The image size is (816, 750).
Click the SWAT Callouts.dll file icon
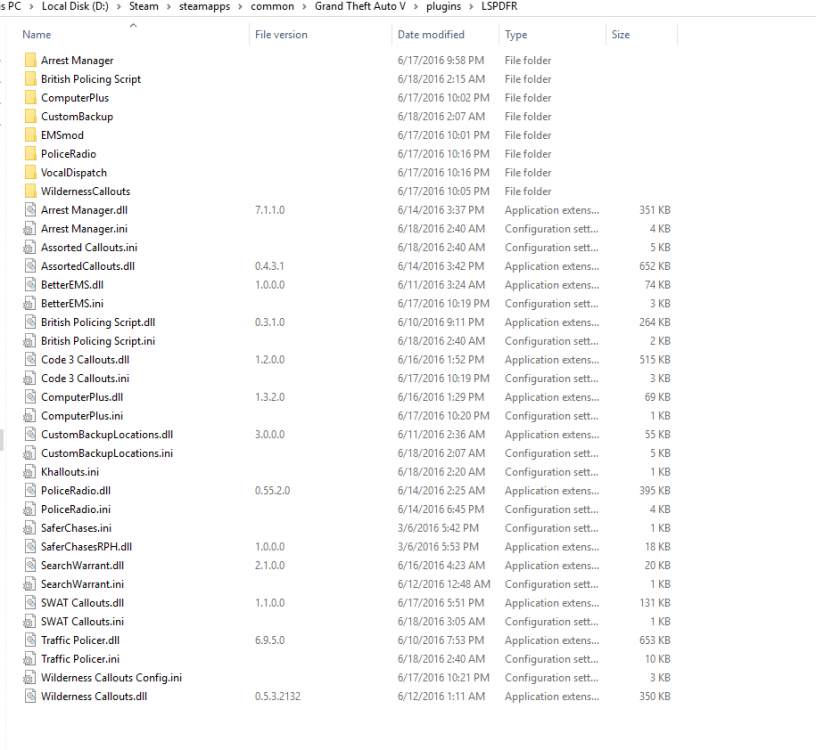point(31,603)
